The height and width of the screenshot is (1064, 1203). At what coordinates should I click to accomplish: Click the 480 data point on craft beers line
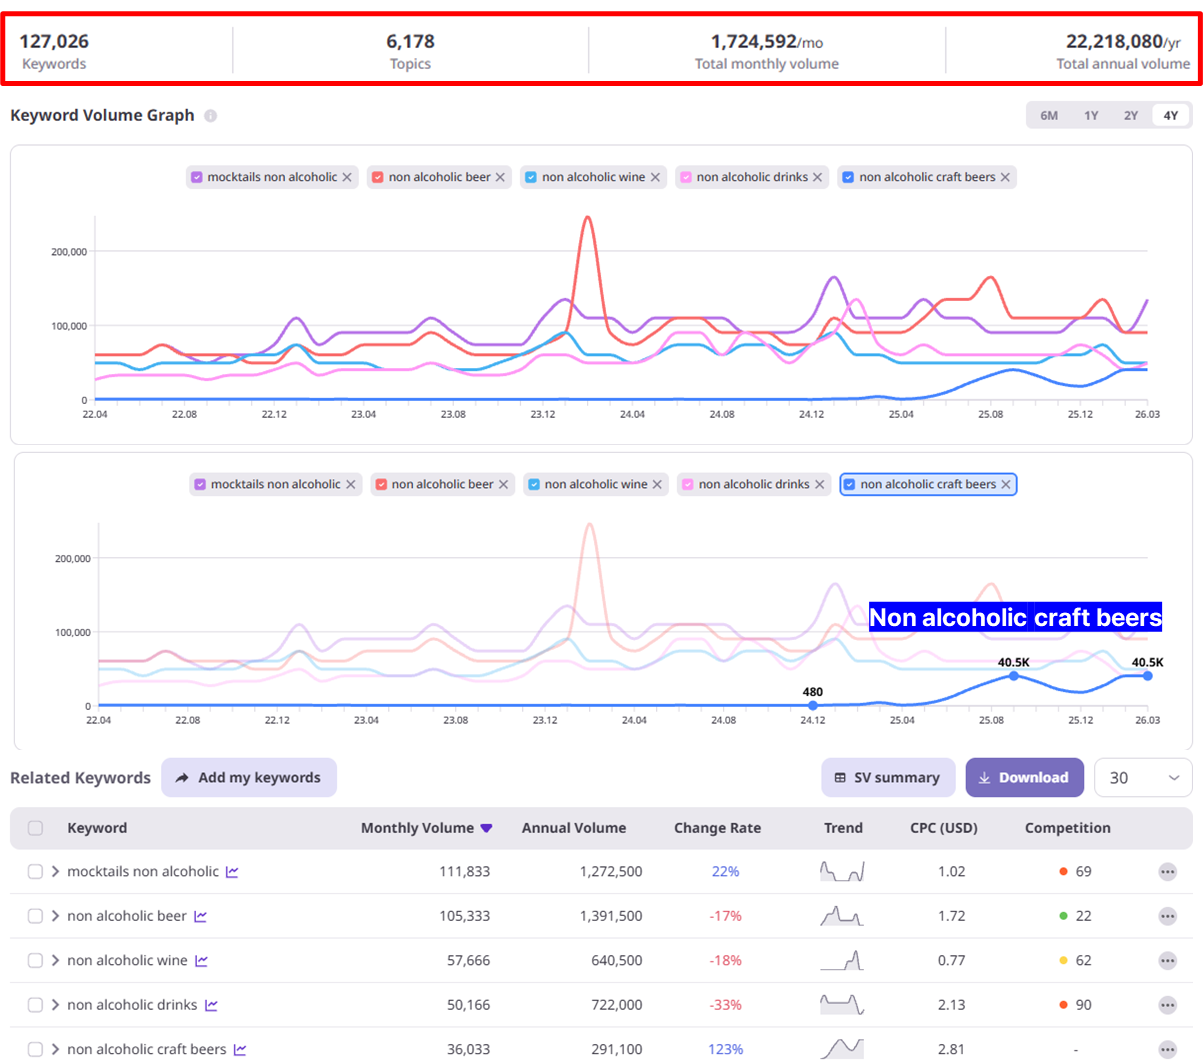tap(813, 705)
